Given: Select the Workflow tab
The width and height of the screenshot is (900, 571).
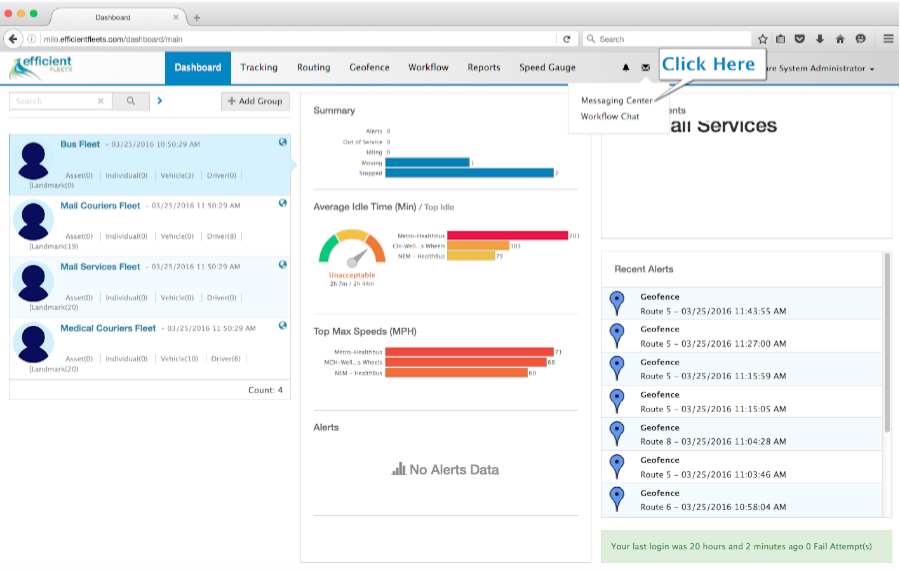Looking at the screenshot, I should click(x=428, y=68).
